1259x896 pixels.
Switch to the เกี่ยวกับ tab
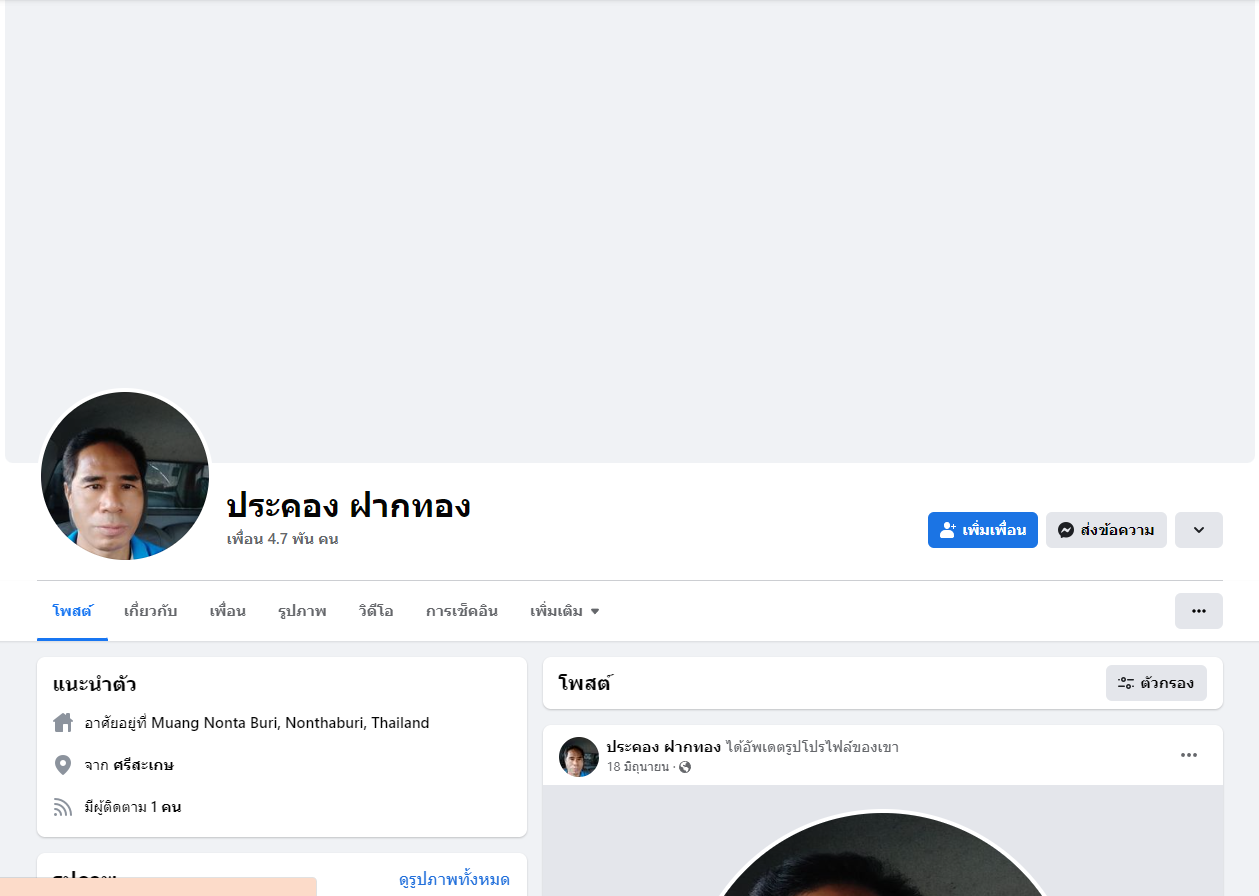coord(151,611)
